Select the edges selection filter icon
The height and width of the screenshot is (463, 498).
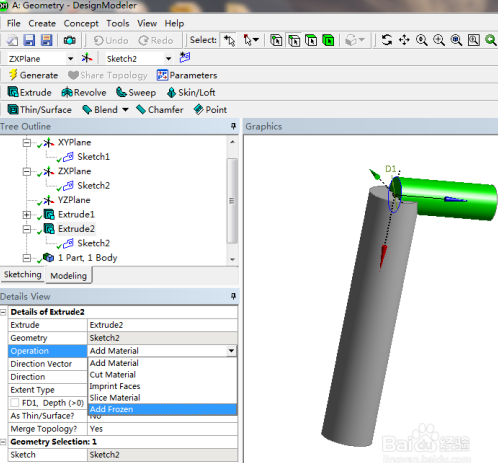pos(294,40)
